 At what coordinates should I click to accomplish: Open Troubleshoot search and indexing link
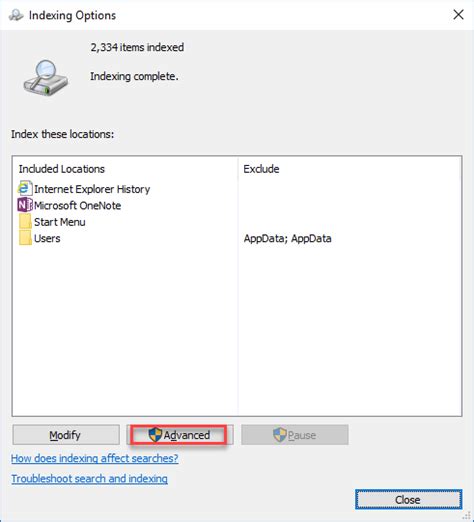(89, 479)
